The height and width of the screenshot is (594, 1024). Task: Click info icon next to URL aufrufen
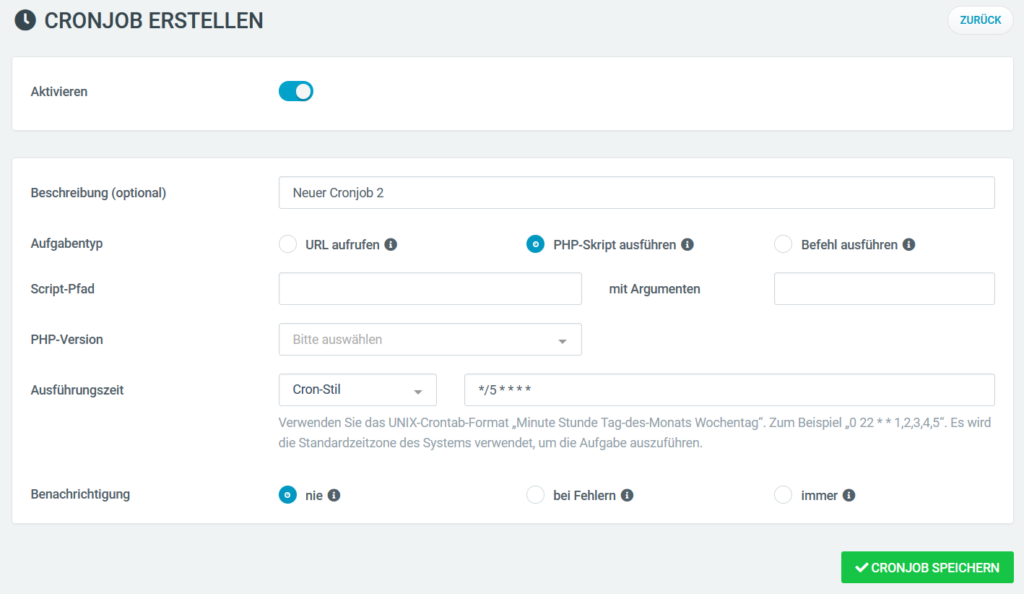[x=391, y=245]
